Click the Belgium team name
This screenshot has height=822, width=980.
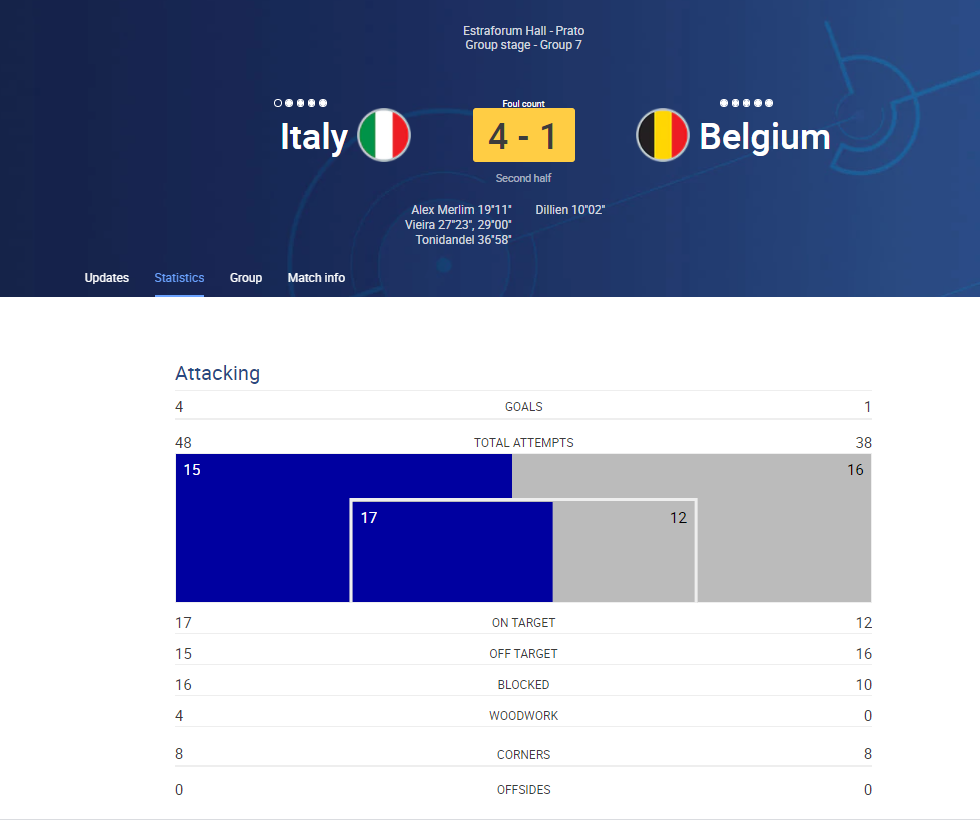[x=765, y=137]
